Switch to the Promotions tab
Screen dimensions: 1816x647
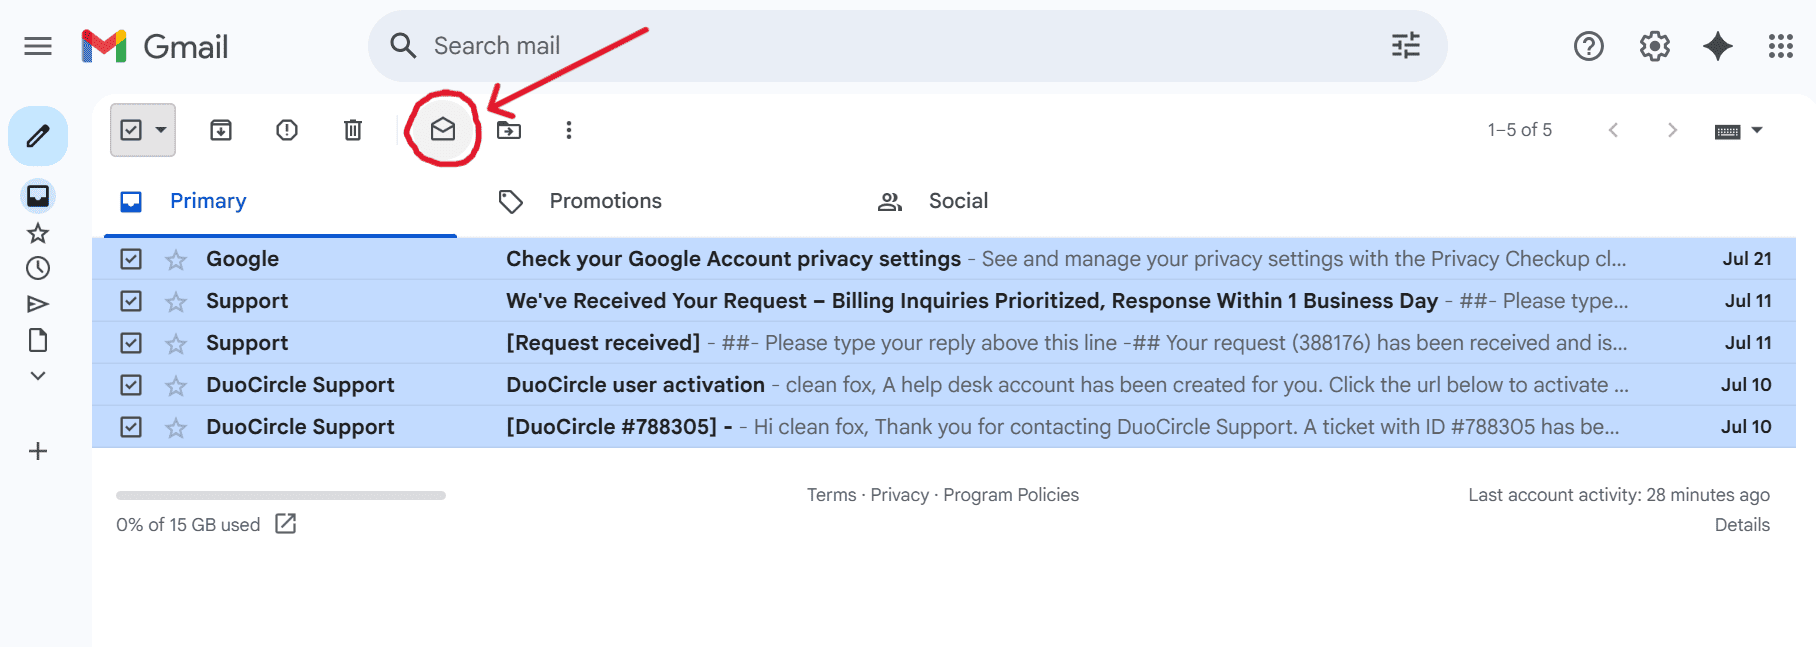[605, 200]
